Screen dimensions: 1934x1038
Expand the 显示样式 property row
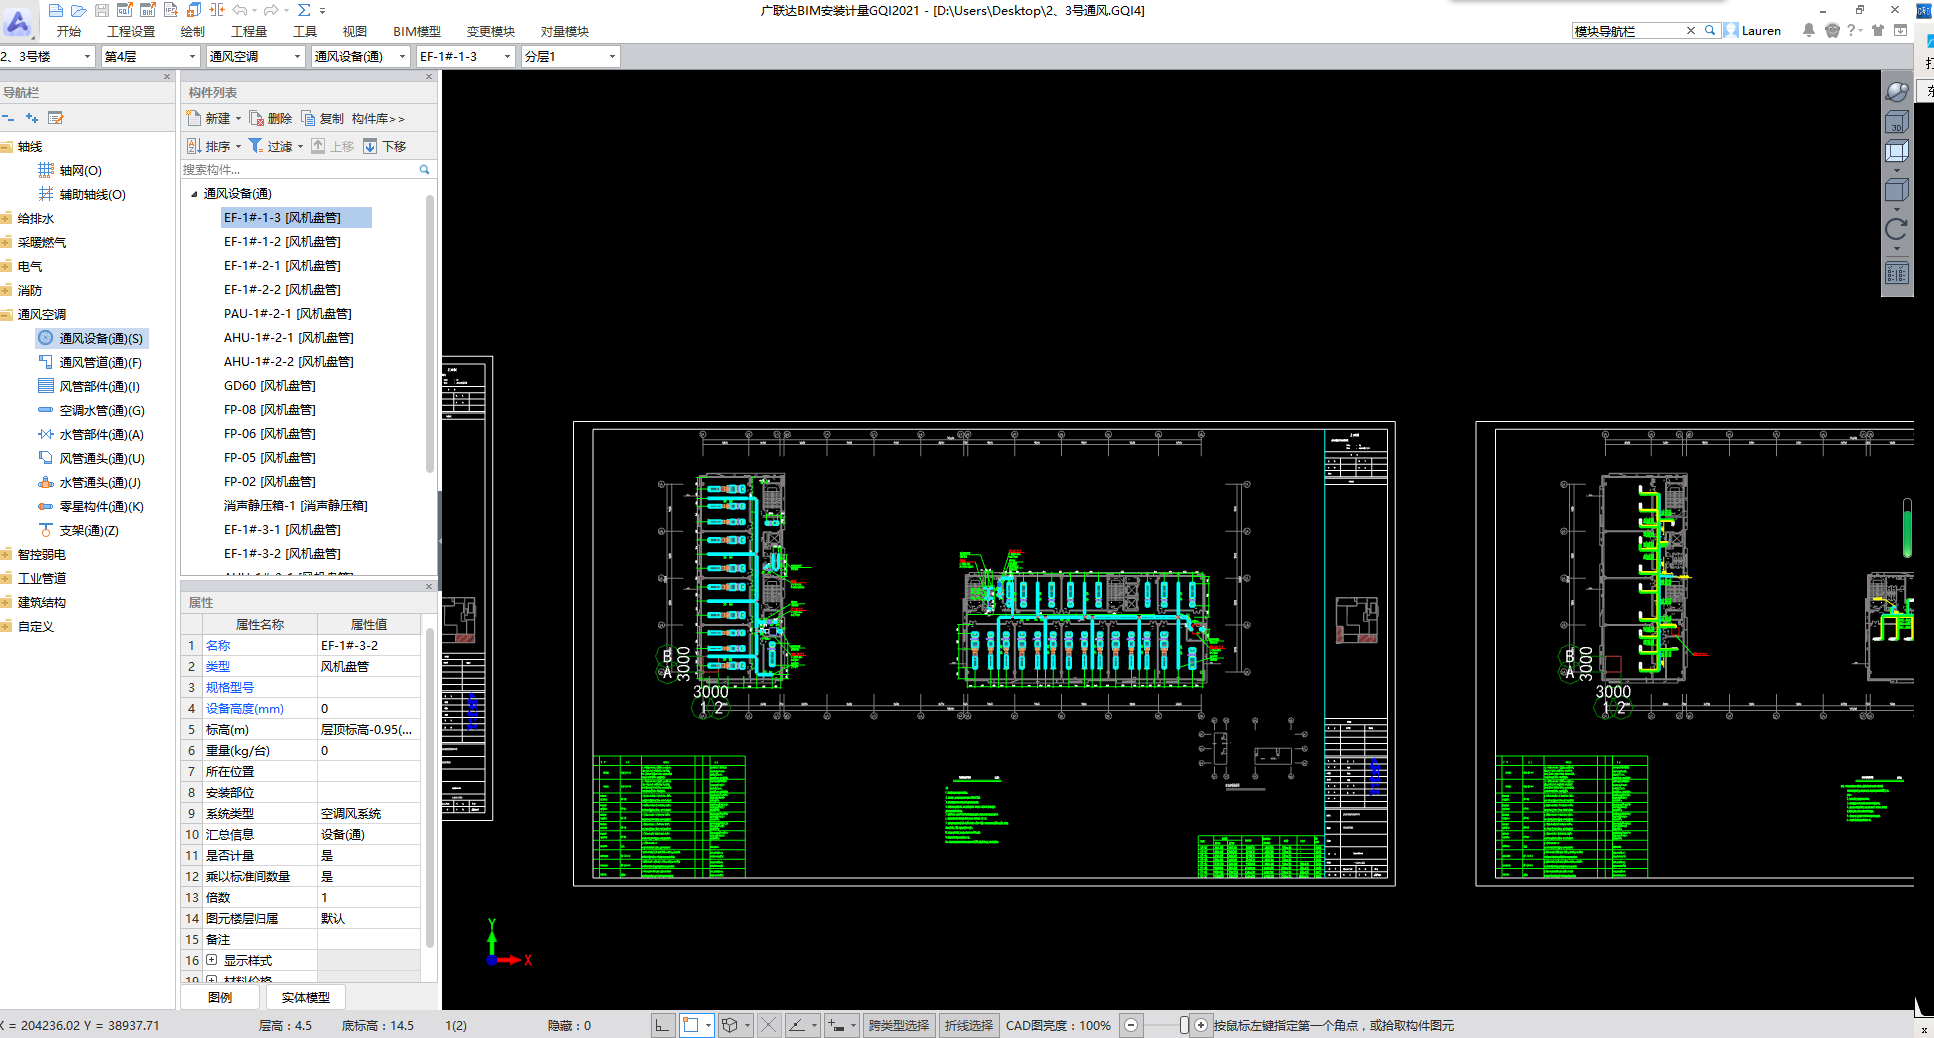(211, 960)
